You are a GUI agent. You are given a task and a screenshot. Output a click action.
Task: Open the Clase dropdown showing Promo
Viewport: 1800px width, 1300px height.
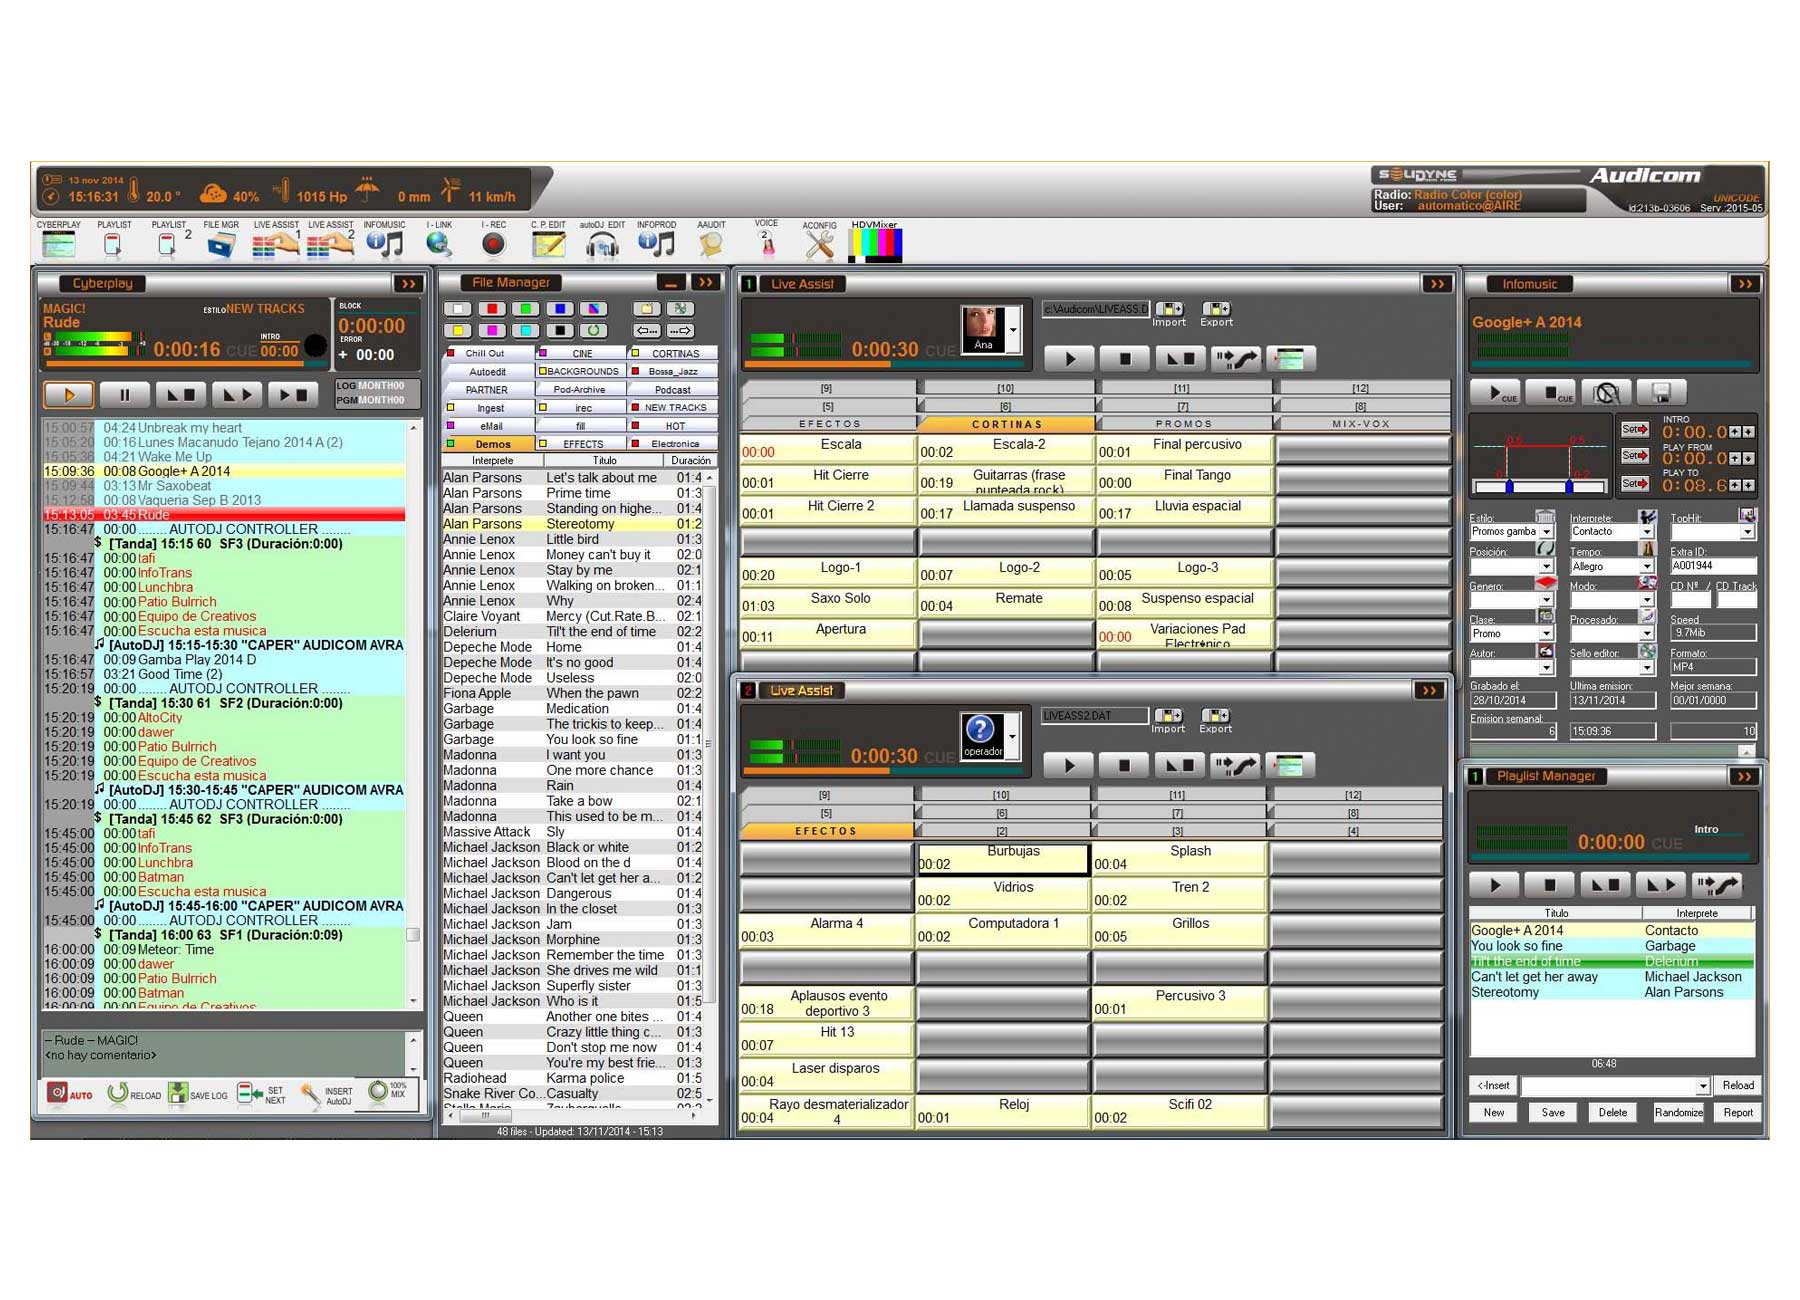click(x=1546, y=634)
